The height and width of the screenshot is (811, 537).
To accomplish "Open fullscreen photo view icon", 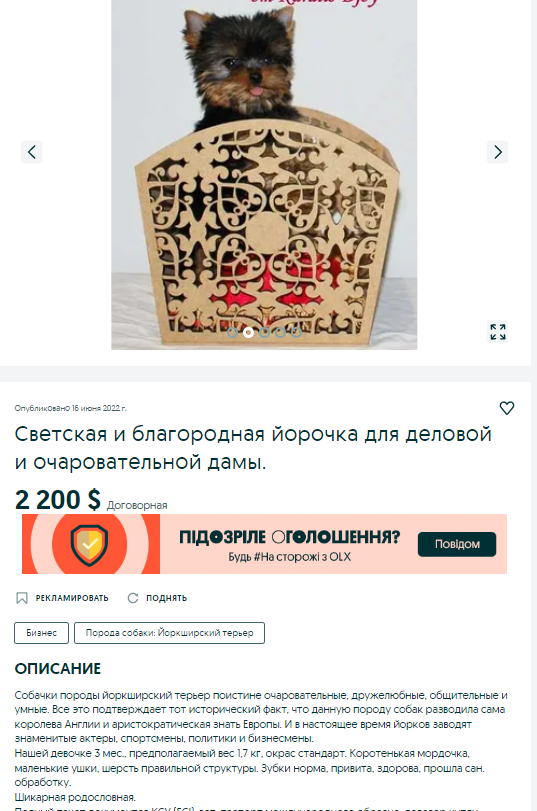I will [498, 332].
